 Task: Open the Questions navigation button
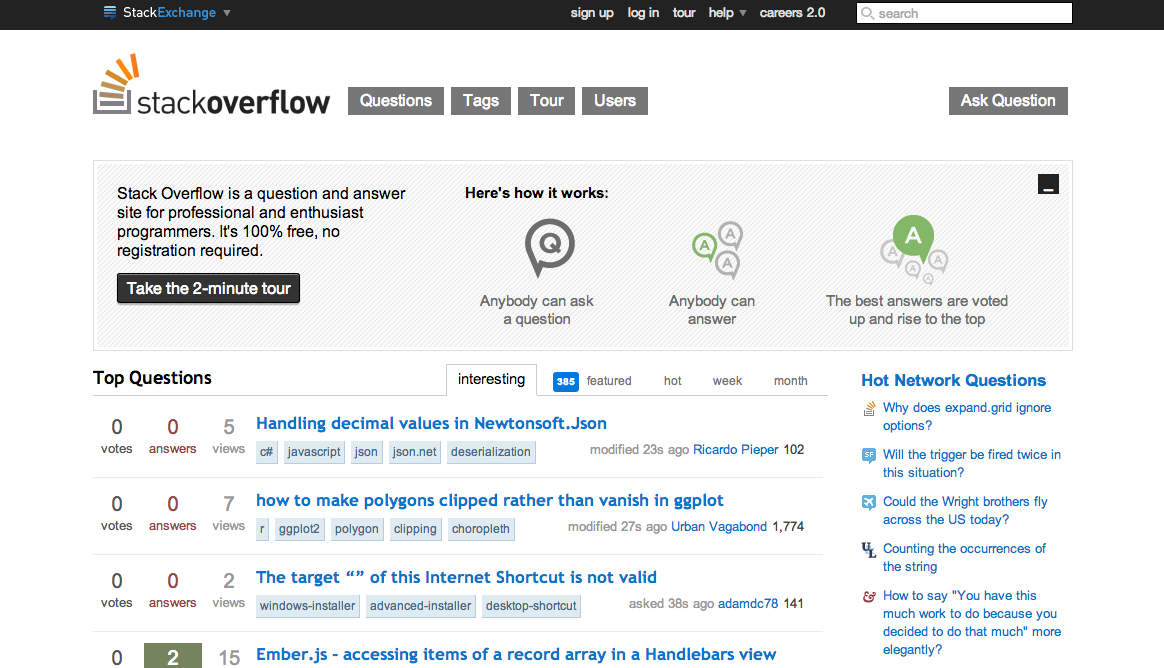(396, 101)
